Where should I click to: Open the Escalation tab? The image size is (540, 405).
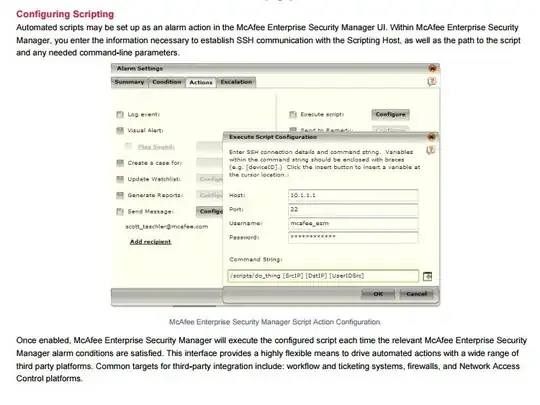click(x=236, y=82)
